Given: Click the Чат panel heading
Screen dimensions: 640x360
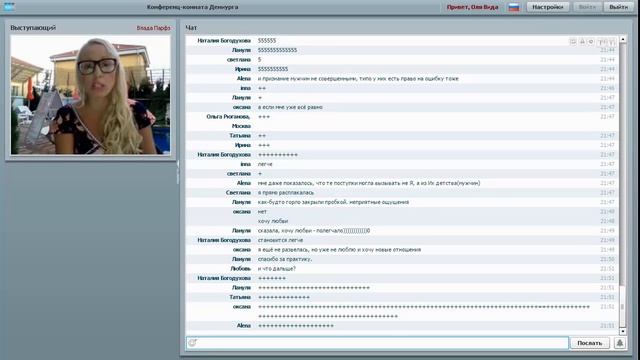Looking at the screenshot, I should 191,28.
